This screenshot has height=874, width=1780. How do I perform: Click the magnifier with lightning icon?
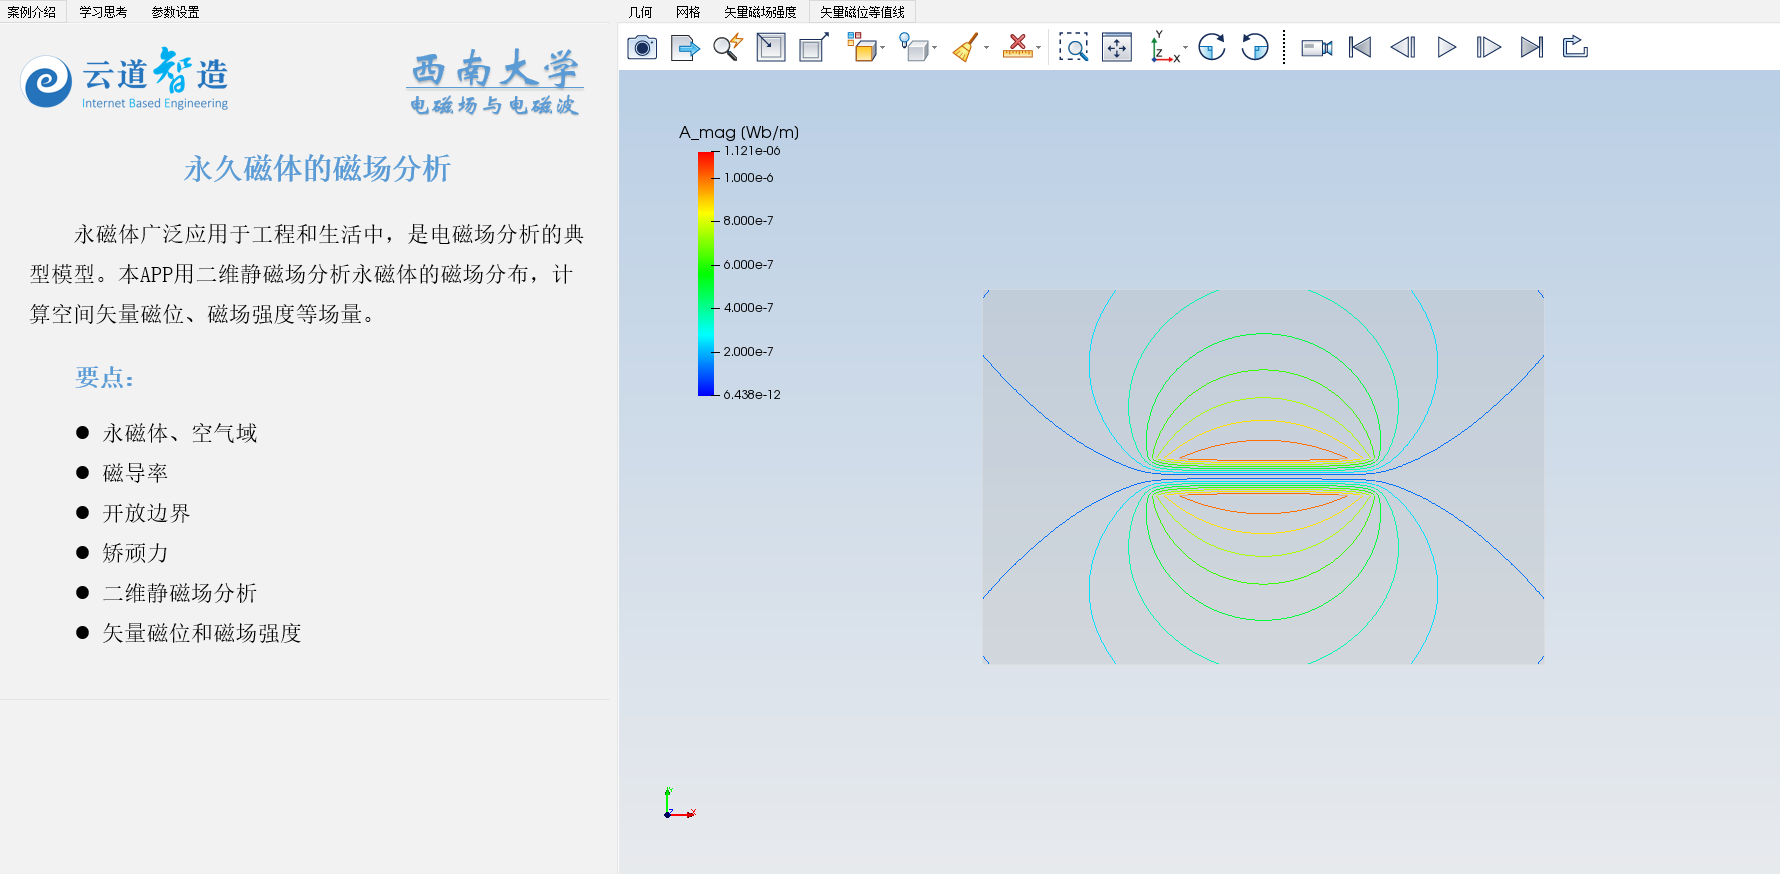pos(728,47)
